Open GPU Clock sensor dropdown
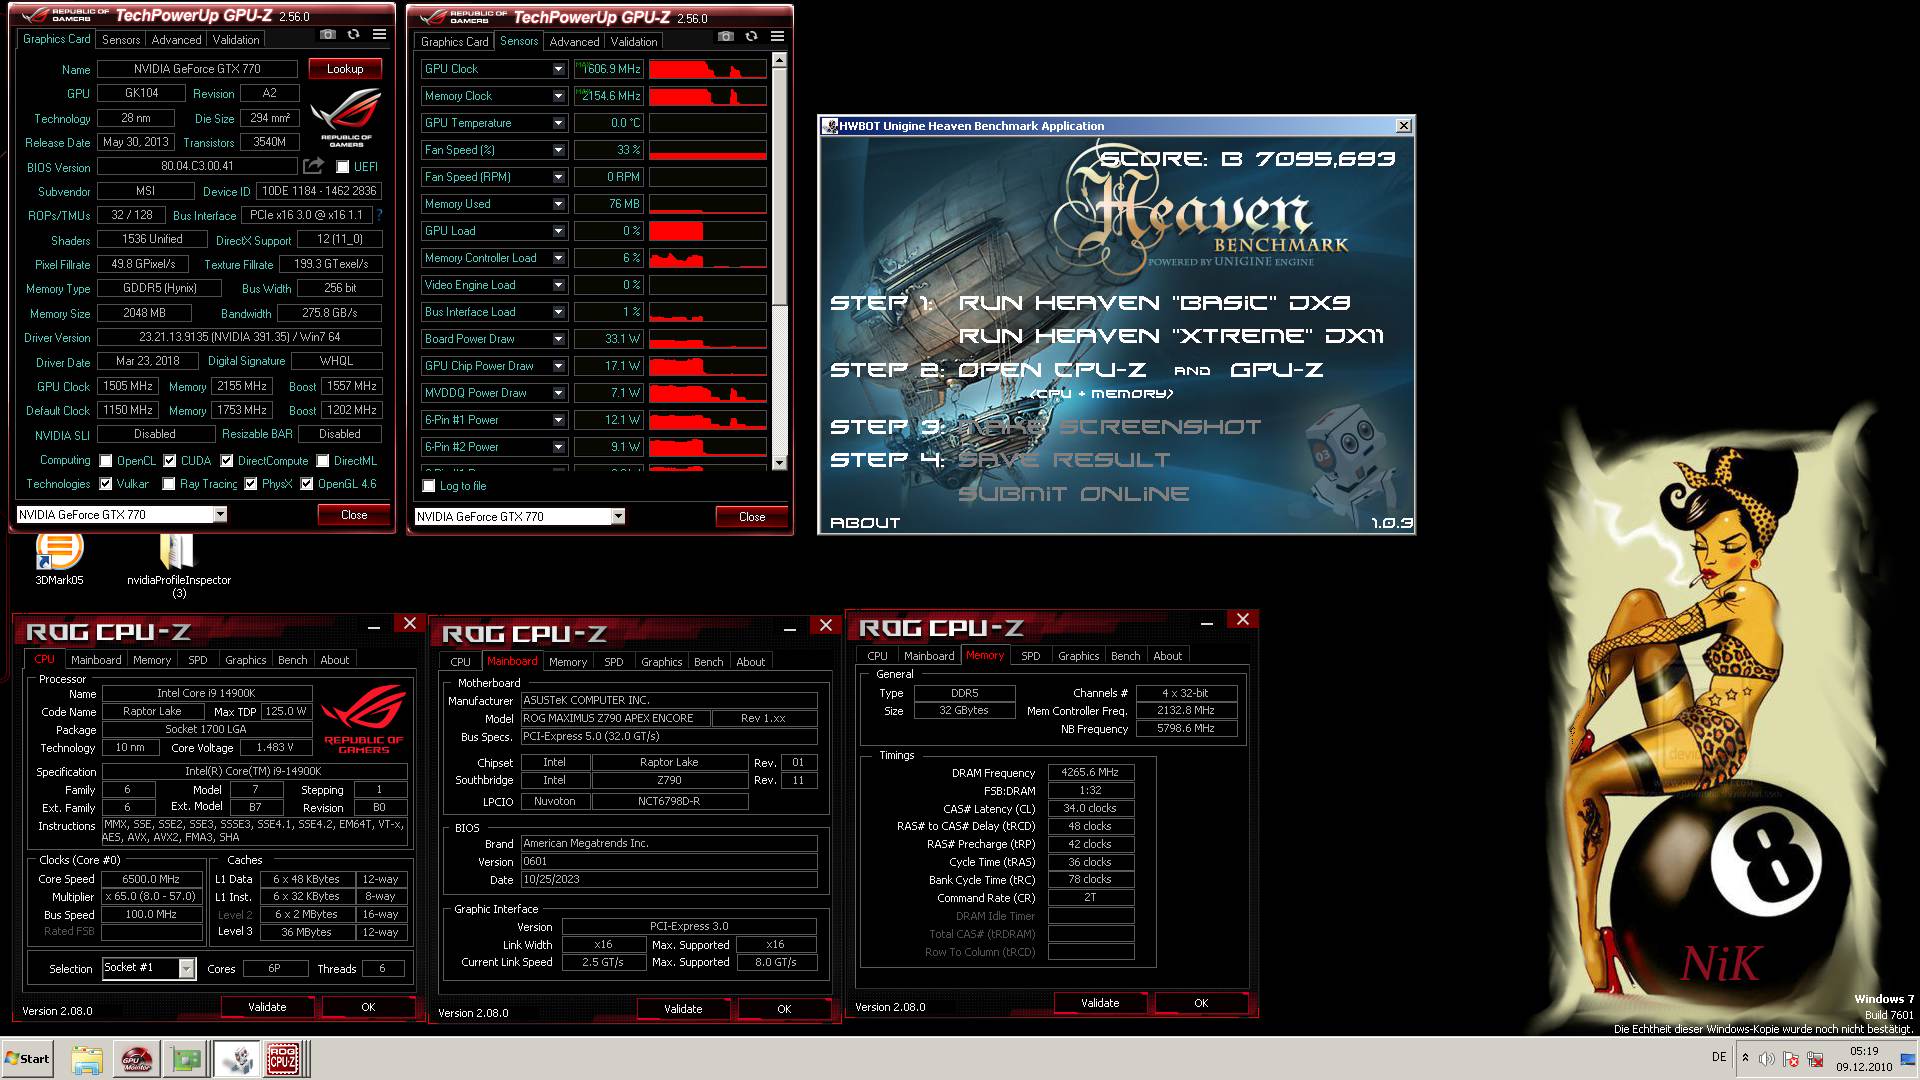The height and width of the screenshot is (1080, 1920). coord(558,69)
